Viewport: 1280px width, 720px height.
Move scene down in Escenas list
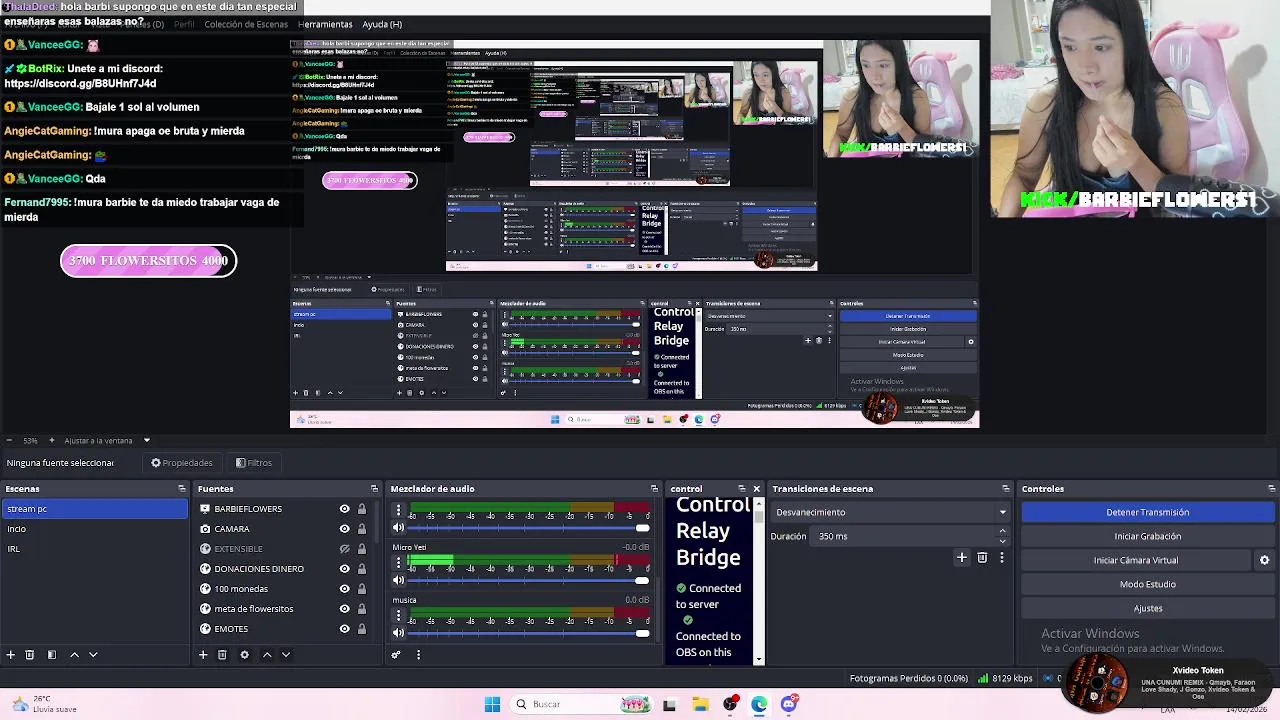93,654
